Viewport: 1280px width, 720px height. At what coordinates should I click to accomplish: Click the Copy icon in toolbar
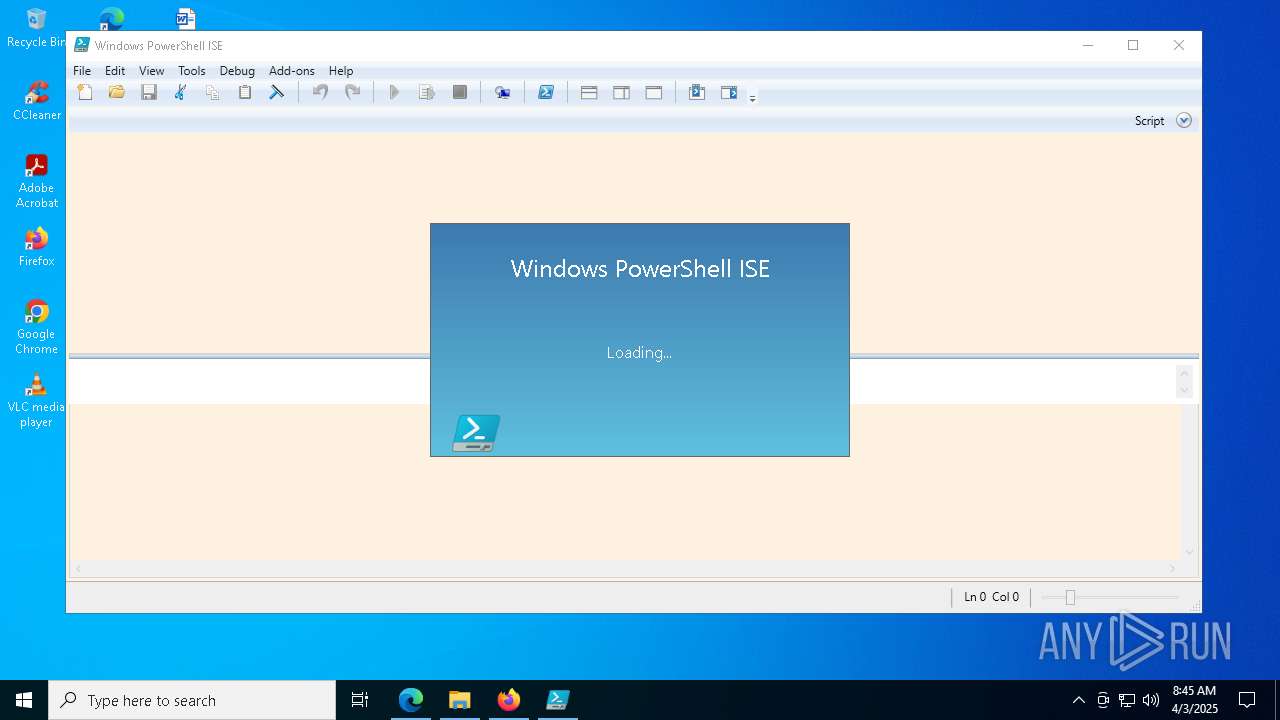click(213, 93)
